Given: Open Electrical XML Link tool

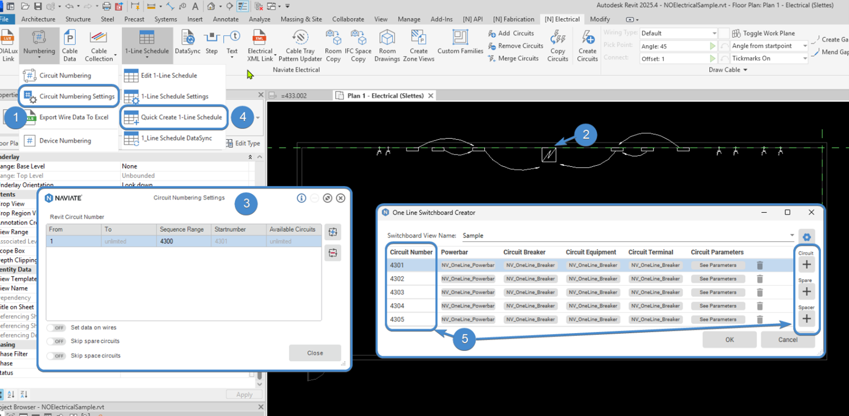Looking at the screenshot, I should [260, 46].
